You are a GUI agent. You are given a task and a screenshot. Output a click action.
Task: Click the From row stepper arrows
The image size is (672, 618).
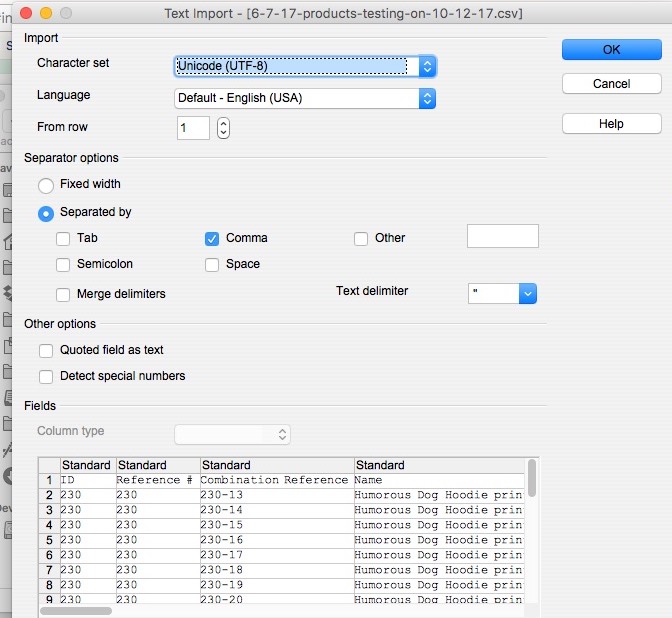(223, 128)
